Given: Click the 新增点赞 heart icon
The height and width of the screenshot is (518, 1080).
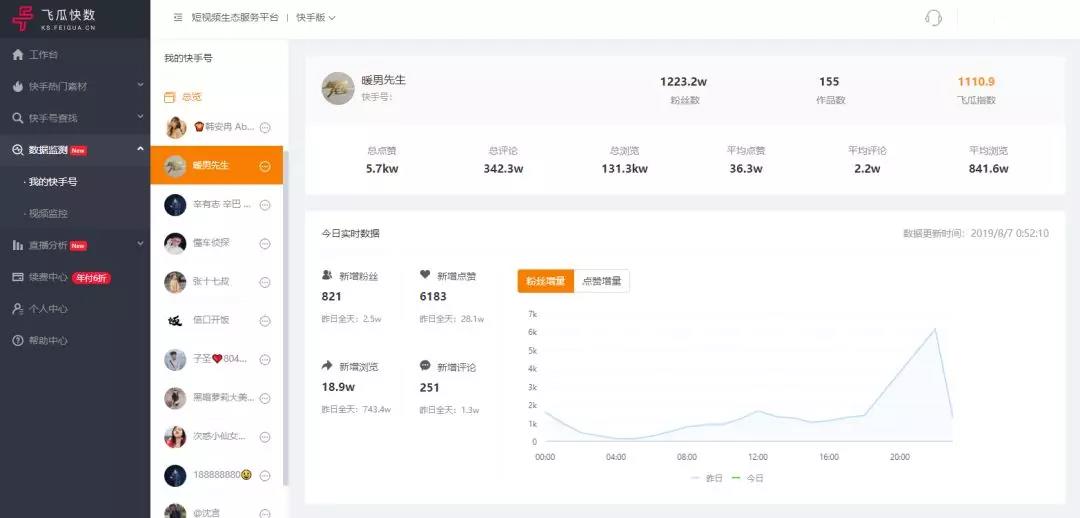Looking at the screenshot, I should coord(425,275).
